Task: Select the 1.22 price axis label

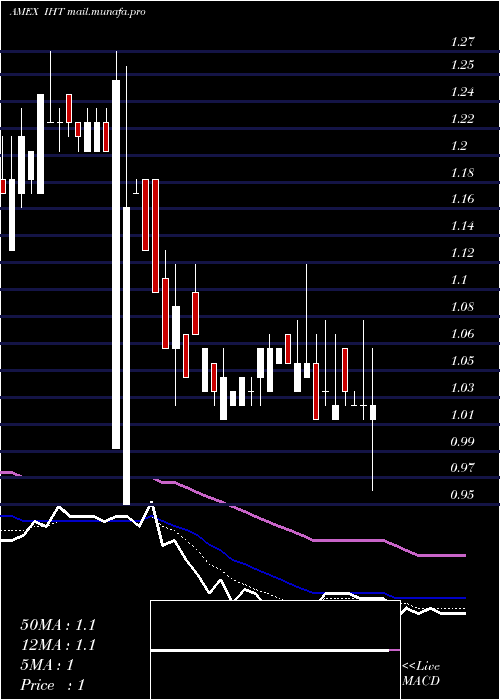Action: pos(462,119)
